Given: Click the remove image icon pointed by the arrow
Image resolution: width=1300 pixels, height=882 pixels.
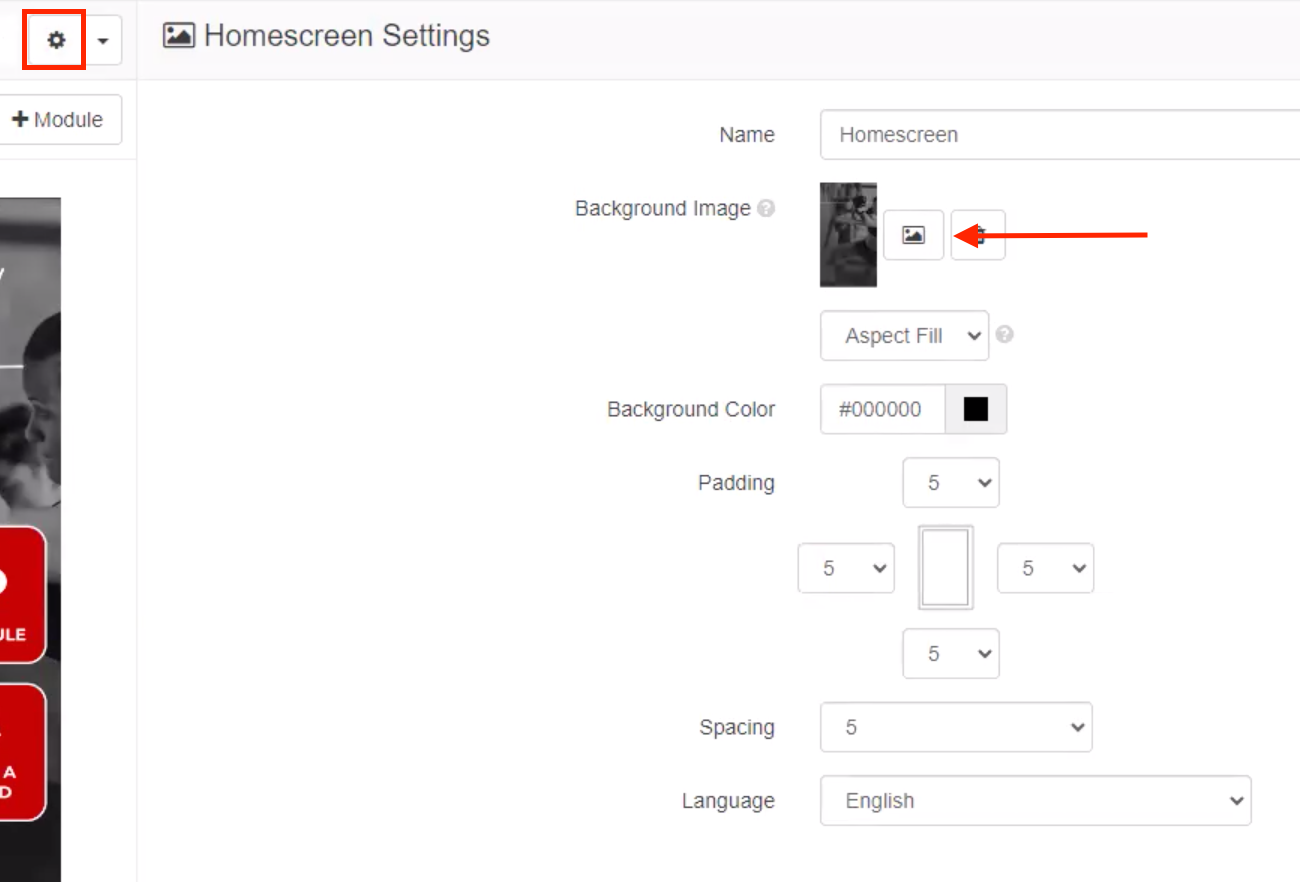Looking at the screenshot, I should (978, 234).
